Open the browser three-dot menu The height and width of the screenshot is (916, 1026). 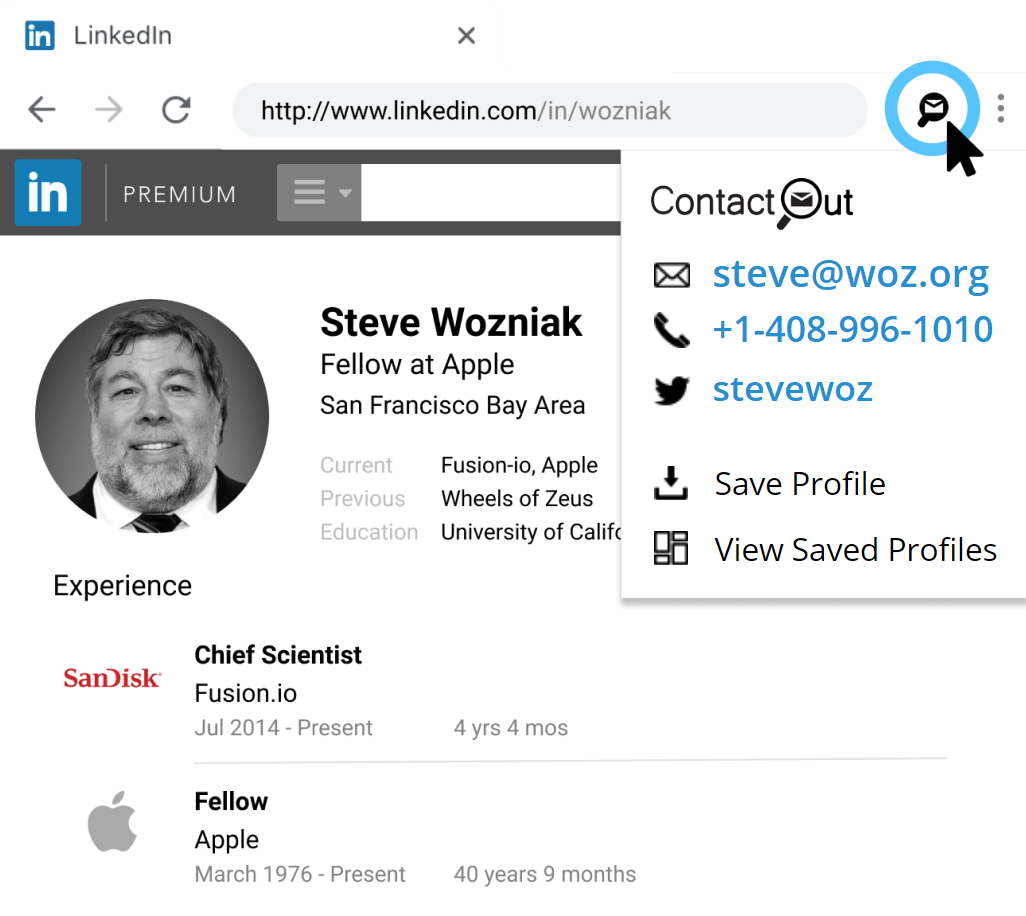coord(1000,108)
